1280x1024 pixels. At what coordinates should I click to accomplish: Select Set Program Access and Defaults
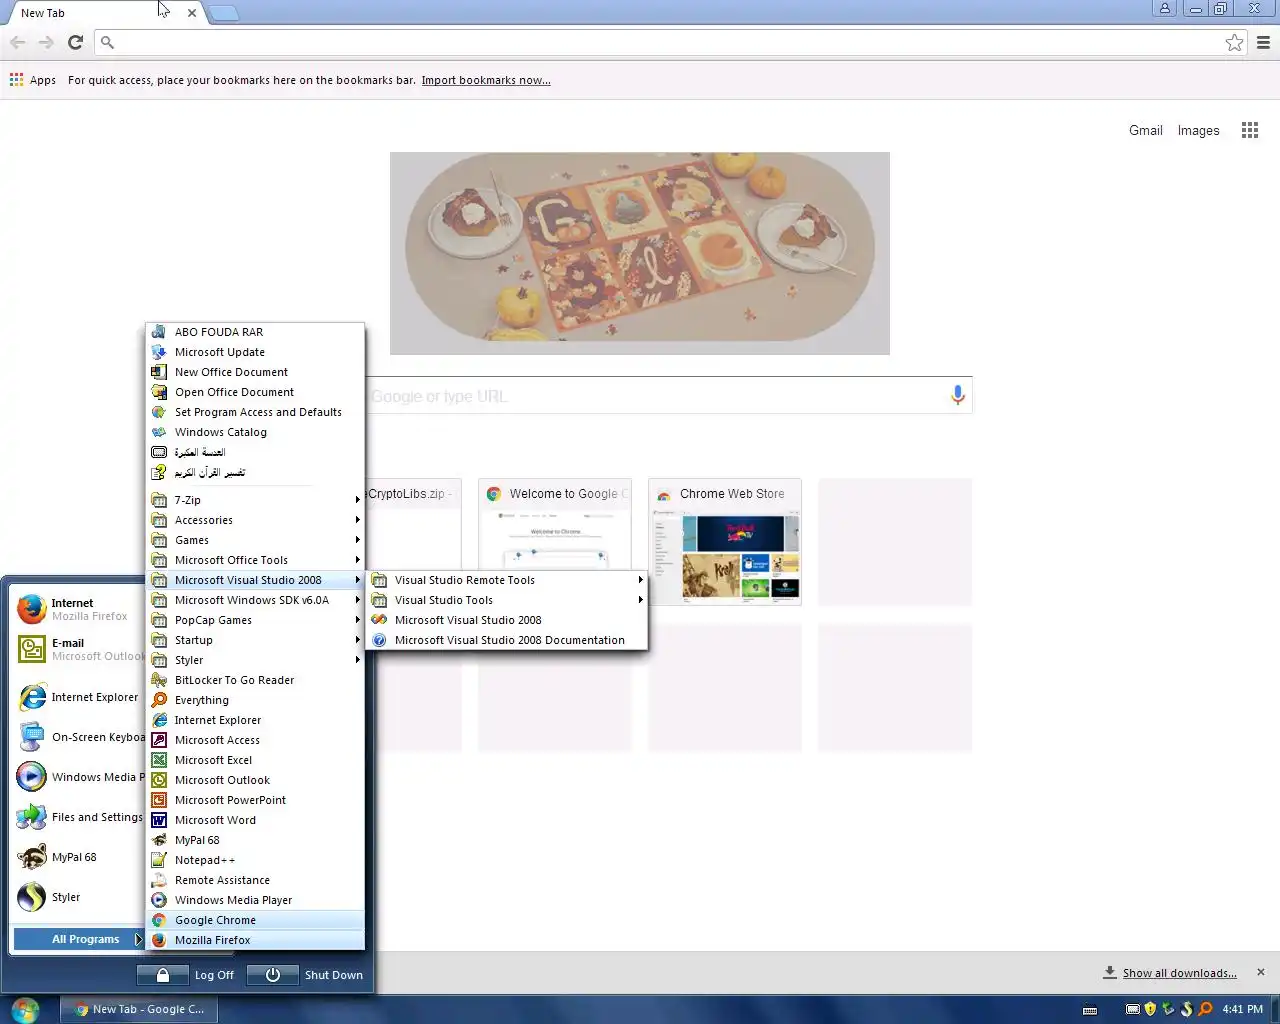click(x=255, y=412)
